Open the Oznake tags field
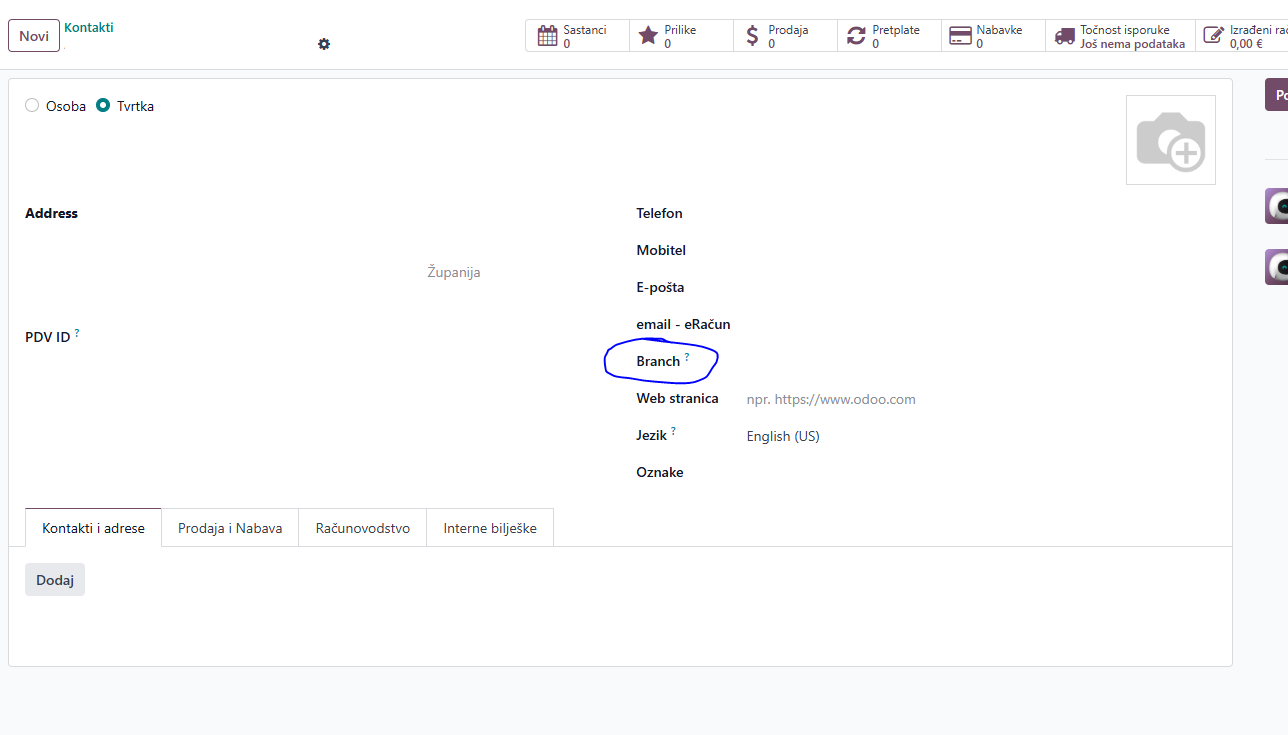 (900, 472)
